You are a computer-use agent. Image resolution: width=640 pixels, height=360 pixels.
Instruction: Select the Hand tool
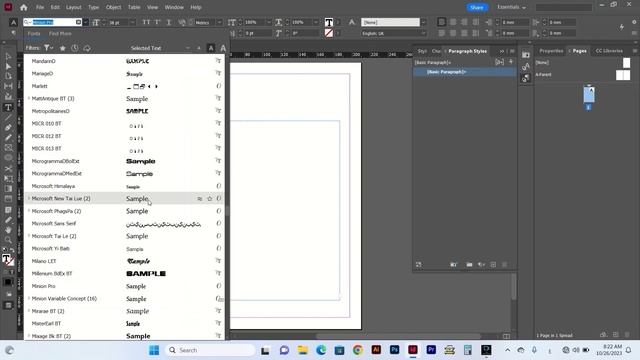[8, 230]
